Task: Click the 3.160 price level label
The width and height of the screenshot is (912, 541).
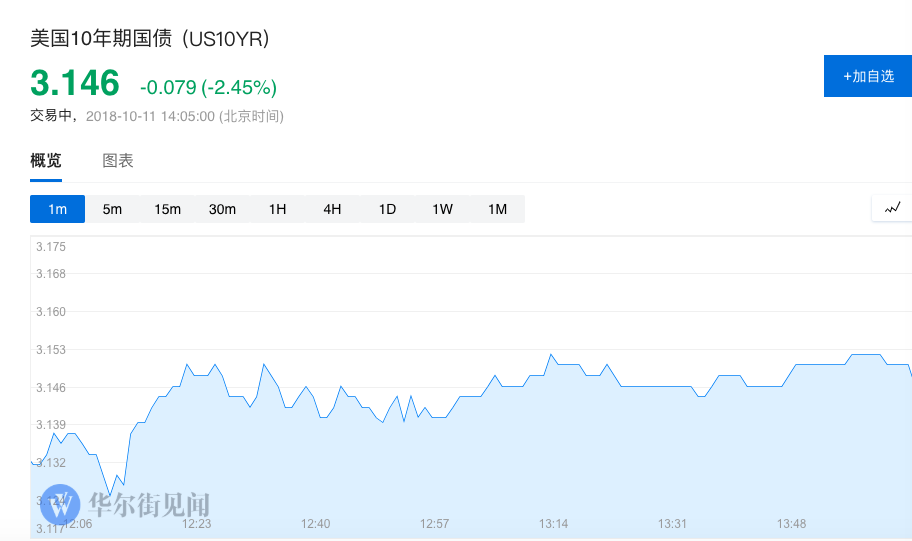Action: pos(50,312)
